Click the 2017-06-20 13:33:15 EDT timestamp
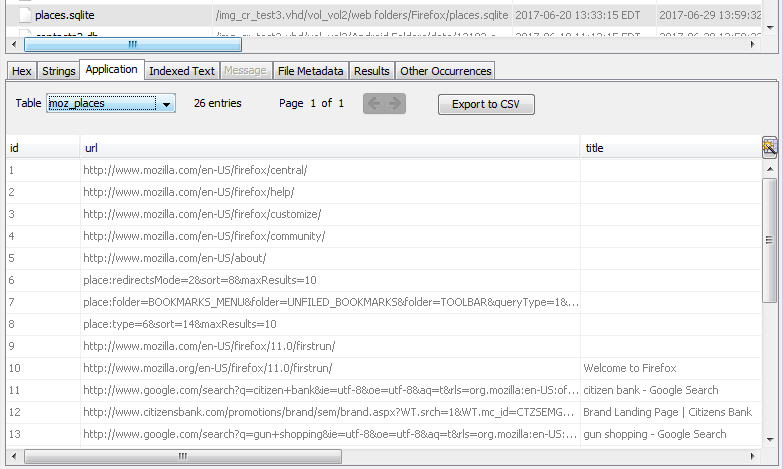This screenshot has height=469, width=783. [x=577, y=15]
